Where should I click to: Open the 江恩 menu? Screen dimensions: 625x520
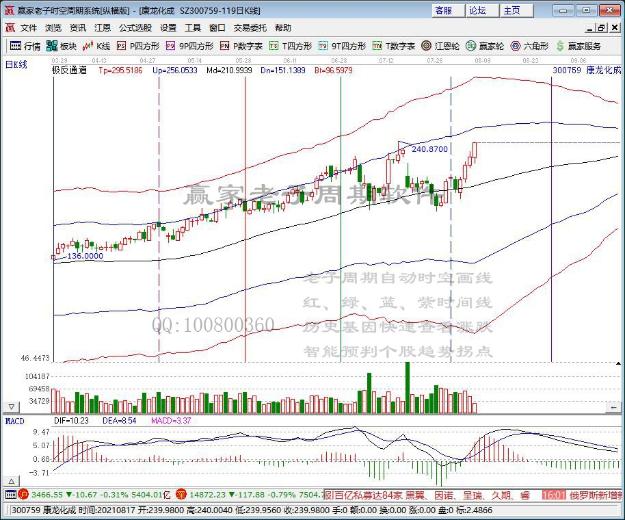pos(102,28)
